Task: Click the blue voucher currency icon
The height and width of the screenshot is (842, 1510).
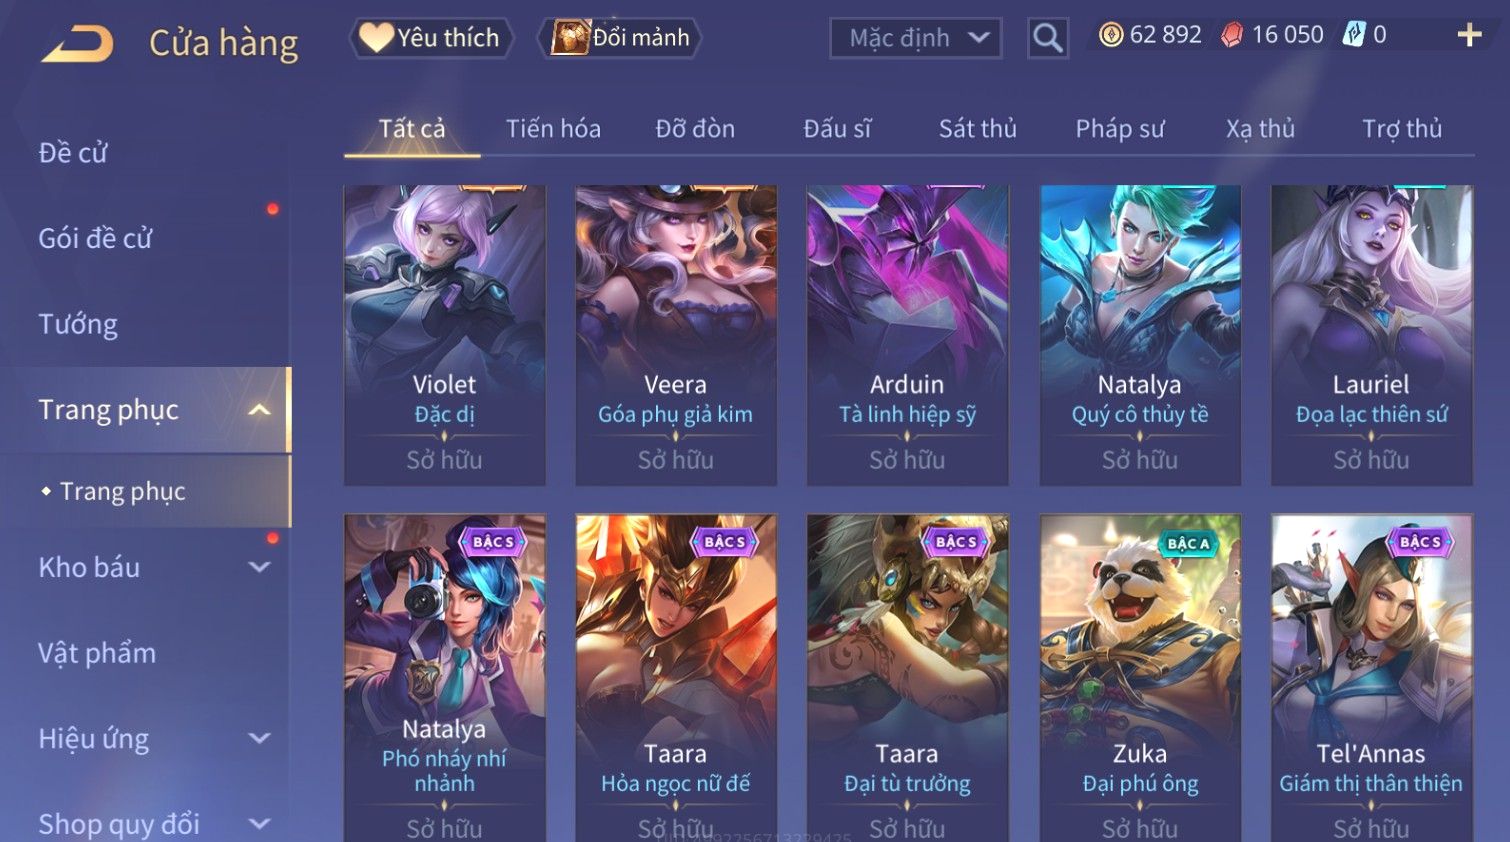Action: (x=1353, y=35)
